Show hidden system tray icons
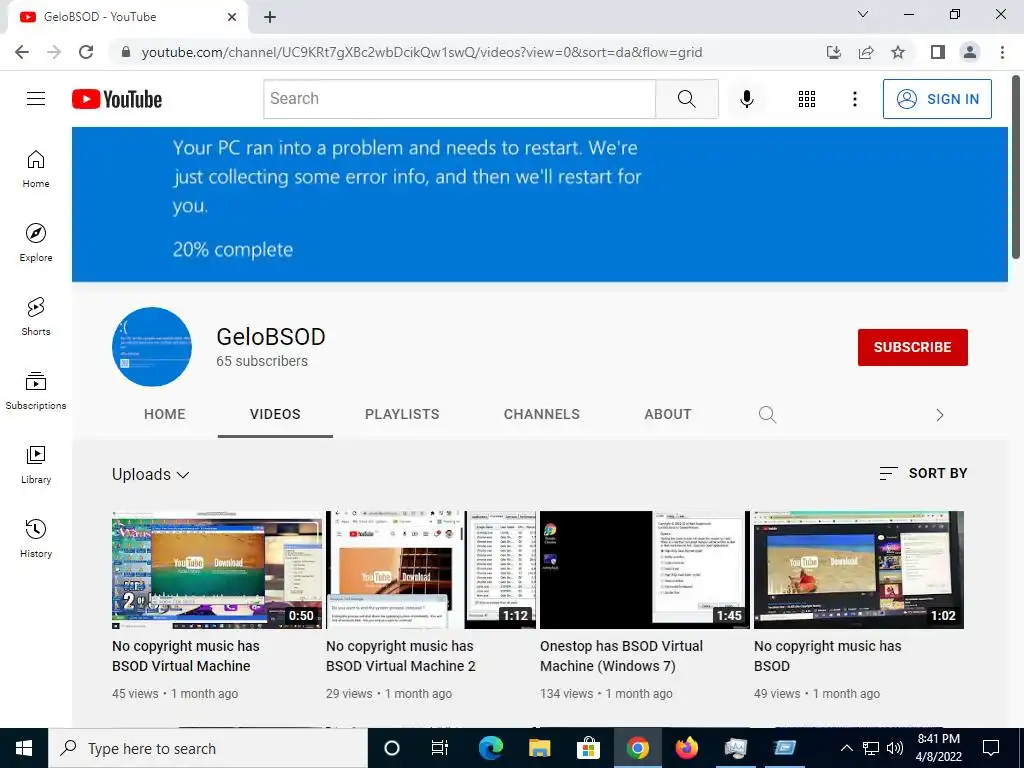This screenshot has width=1024, height=768. pyautogui.click(x=846, y=748)
